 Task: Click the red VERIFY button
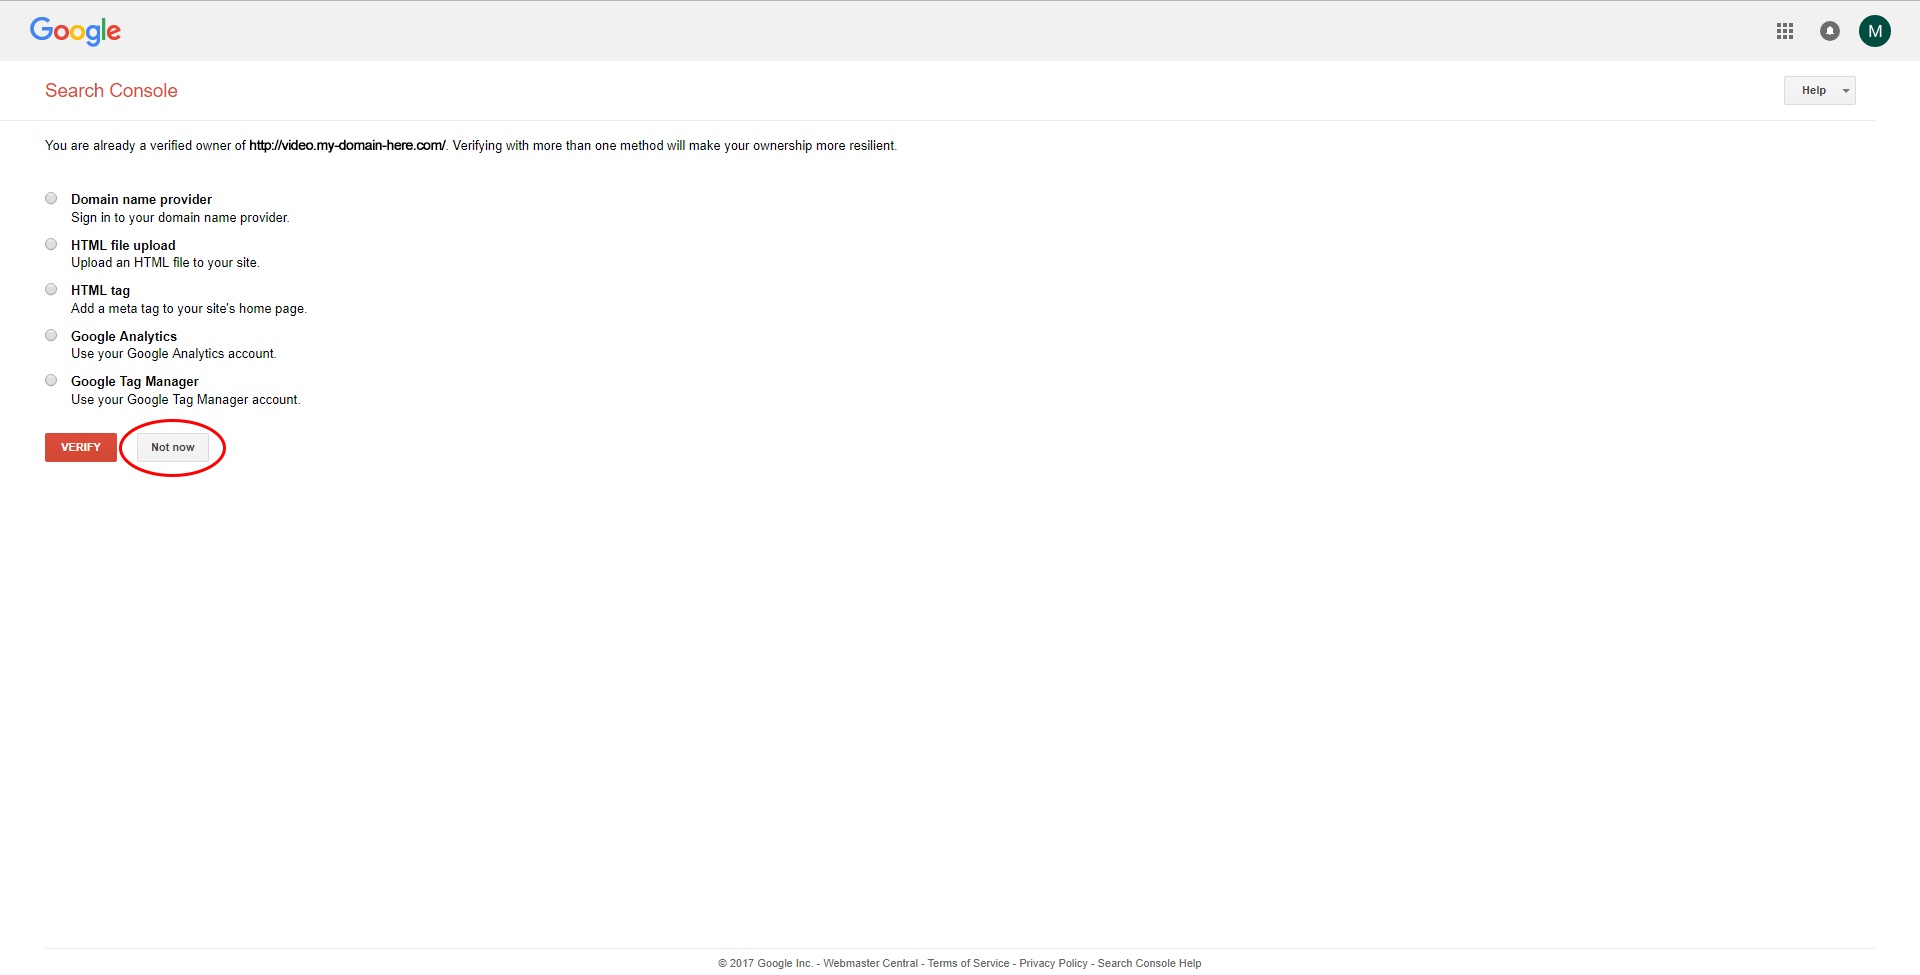[x=81, y=447]
